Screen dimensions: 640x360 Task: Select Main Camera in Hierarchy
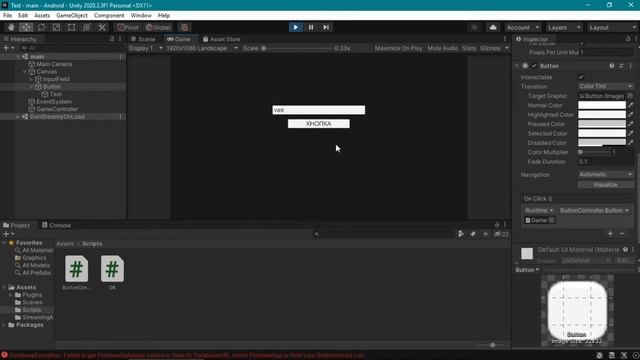(54, 64)
